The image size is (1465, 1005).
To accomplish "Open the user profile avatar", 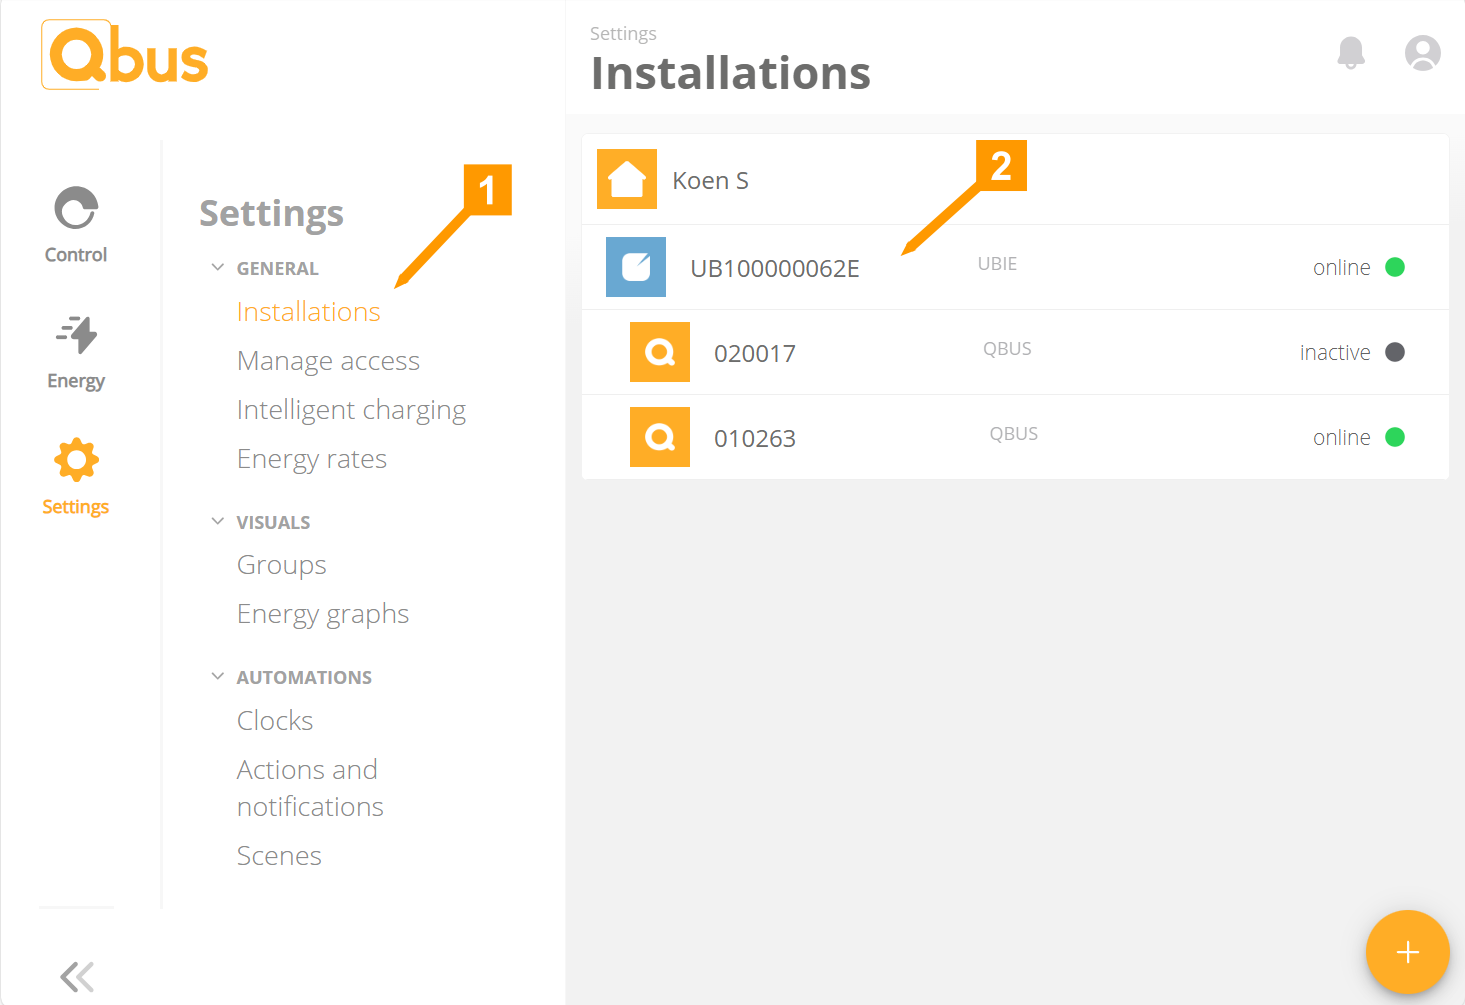I will coord(1422,52).
